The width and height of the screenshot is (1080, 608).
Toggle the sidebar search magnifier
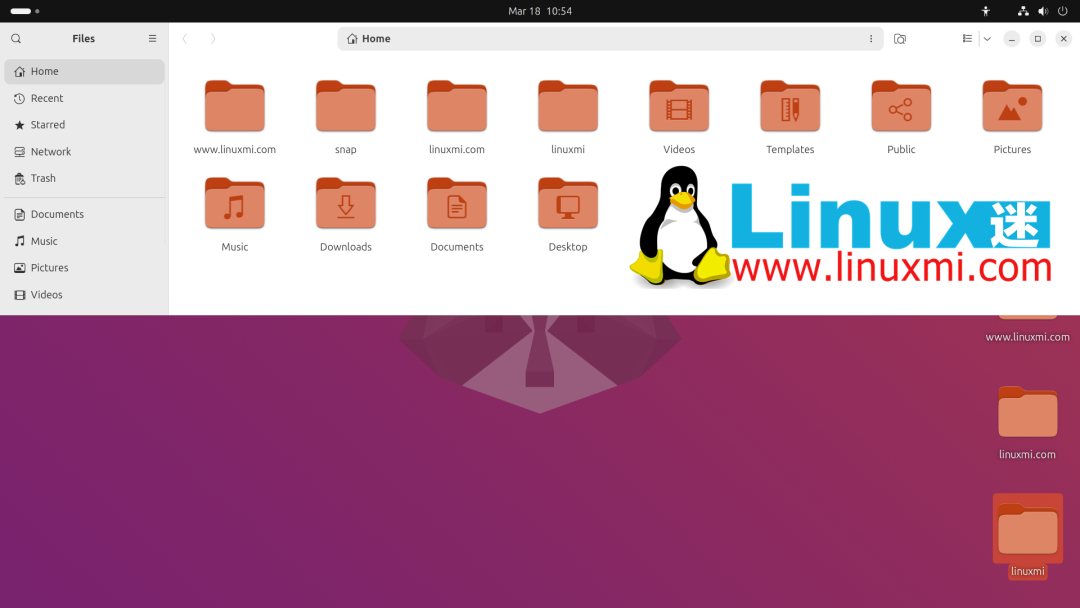click(15, 38)
